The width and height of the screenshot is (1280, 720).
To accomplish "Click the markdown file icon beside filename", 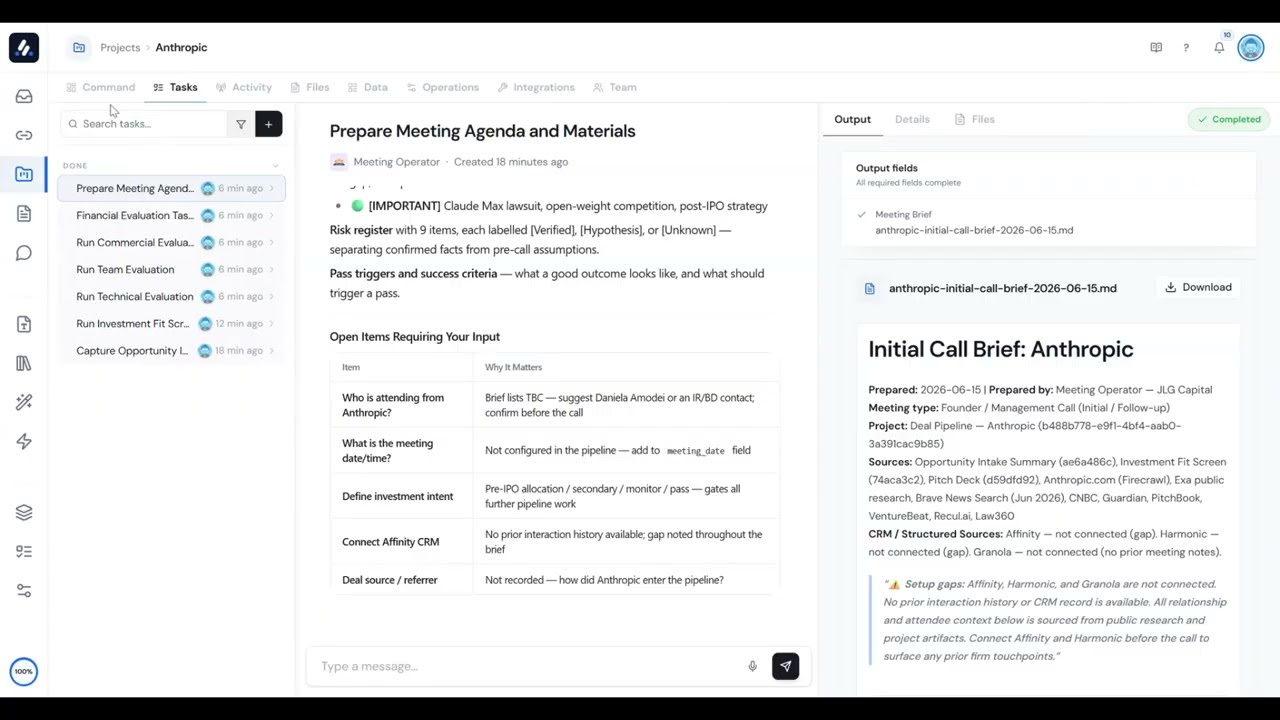I will coord(869,288).
